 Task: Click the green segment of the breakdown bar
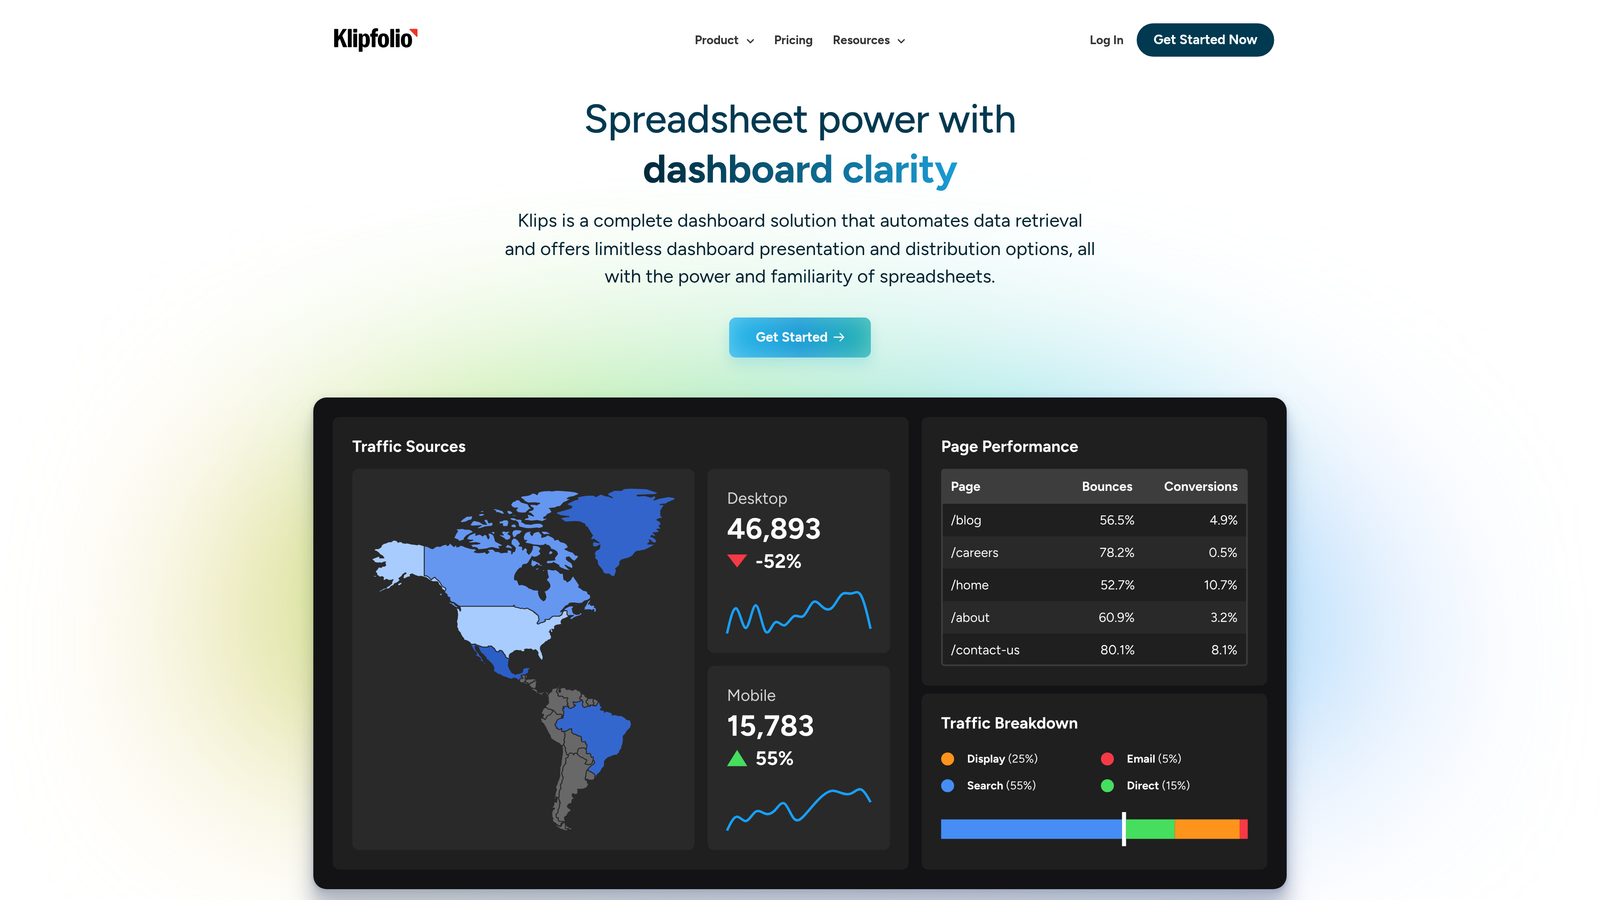click(1151, 829)
